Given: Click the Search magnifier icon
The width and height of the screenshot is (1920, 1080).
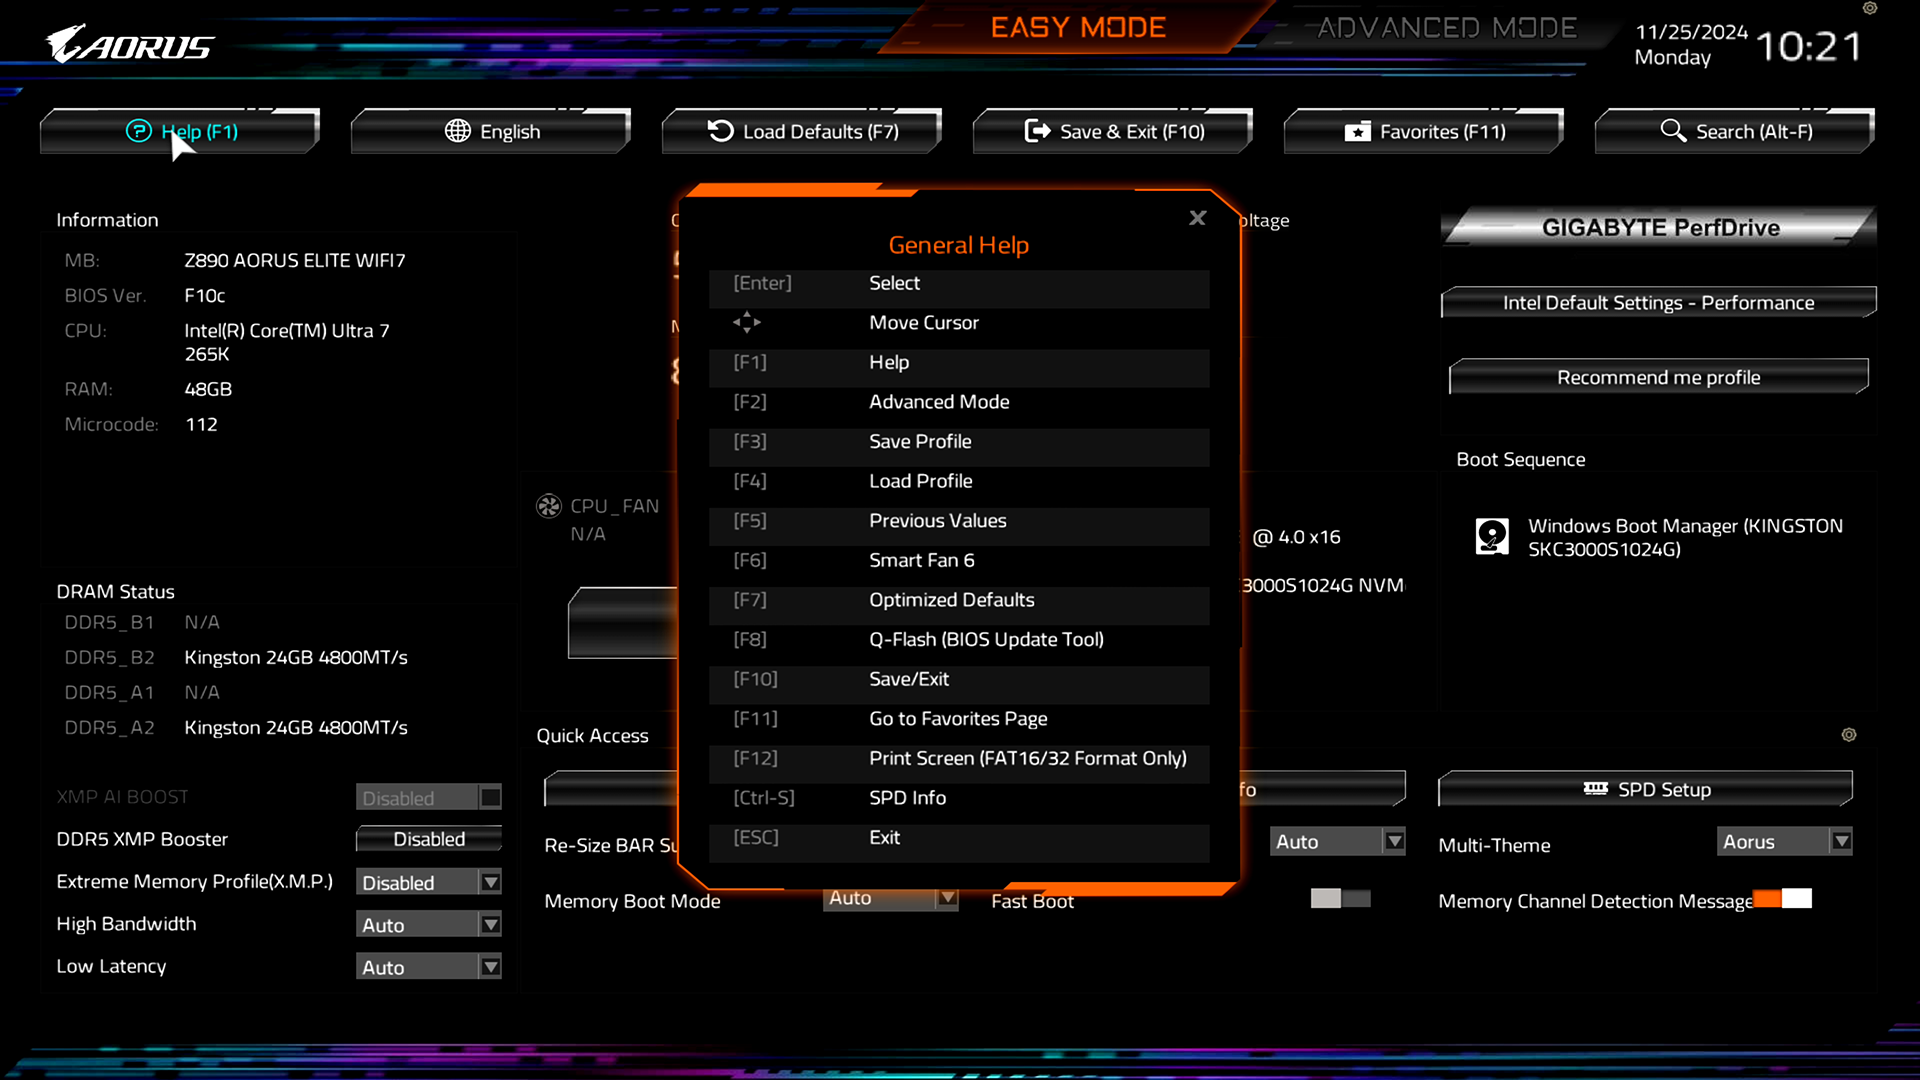Looking at the screenshot, I should [1672, 131].
